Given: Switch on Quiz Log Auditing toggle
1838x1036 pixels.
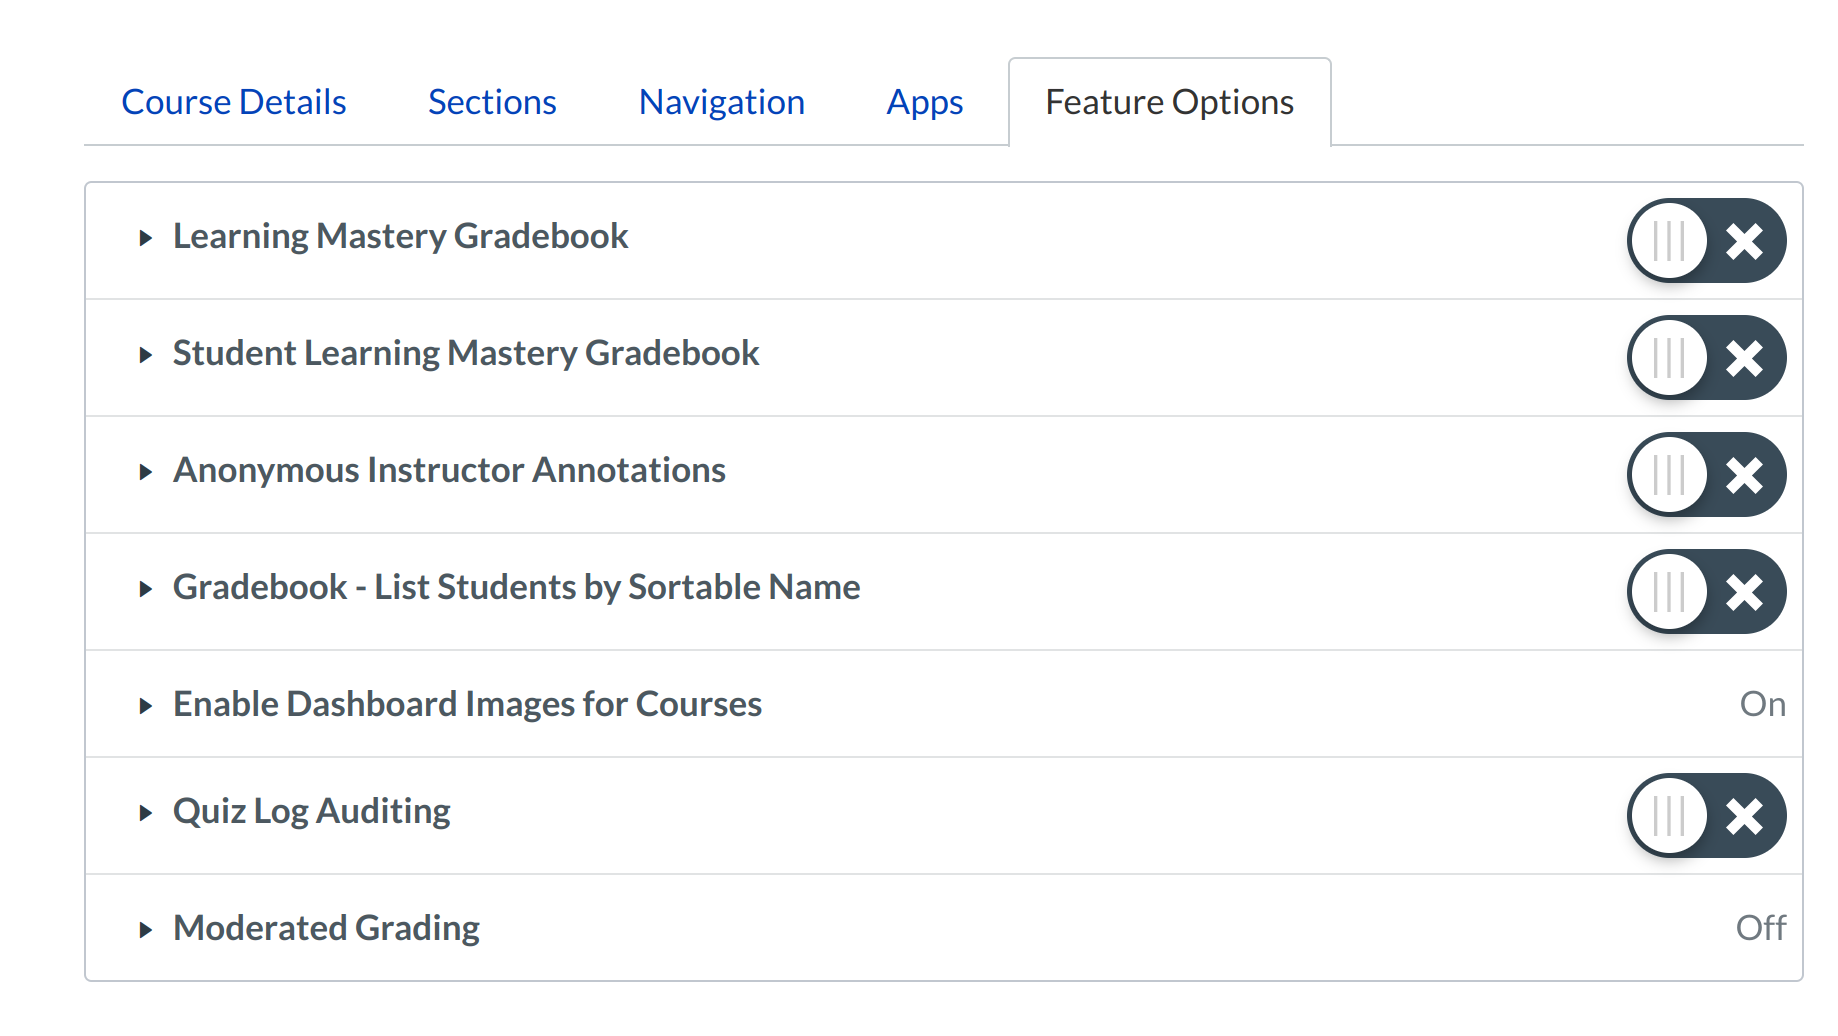Looking at the screenshot, I should pos(1706,816).
